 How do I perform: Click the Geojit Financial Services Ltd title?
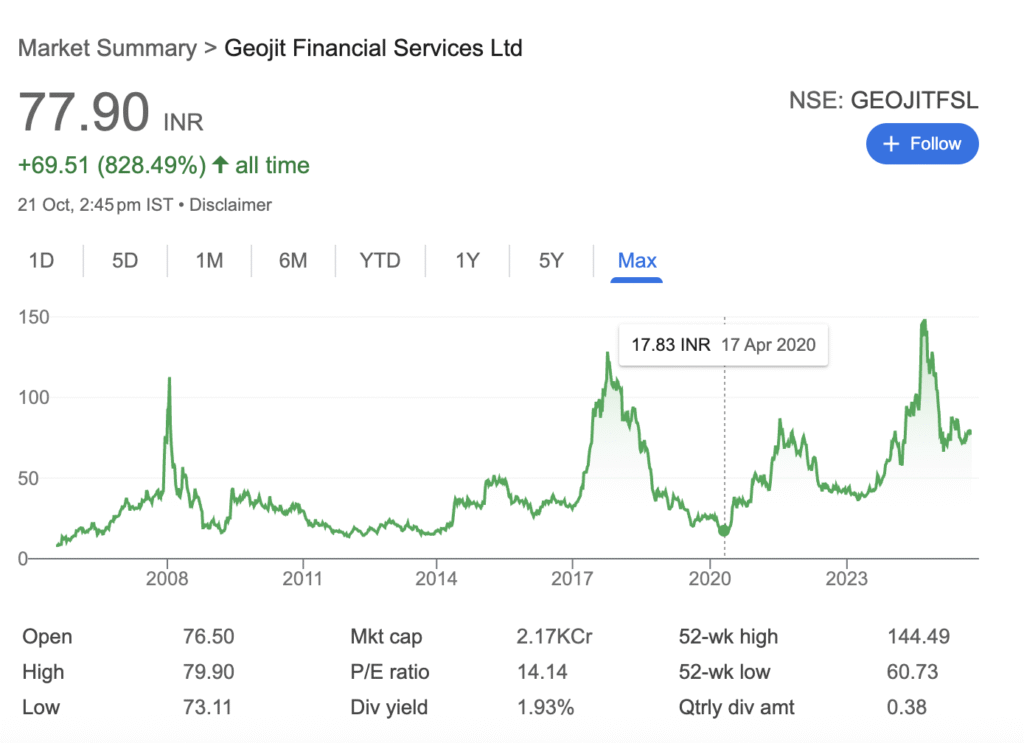pyautogui.click(x=373, y=48)
